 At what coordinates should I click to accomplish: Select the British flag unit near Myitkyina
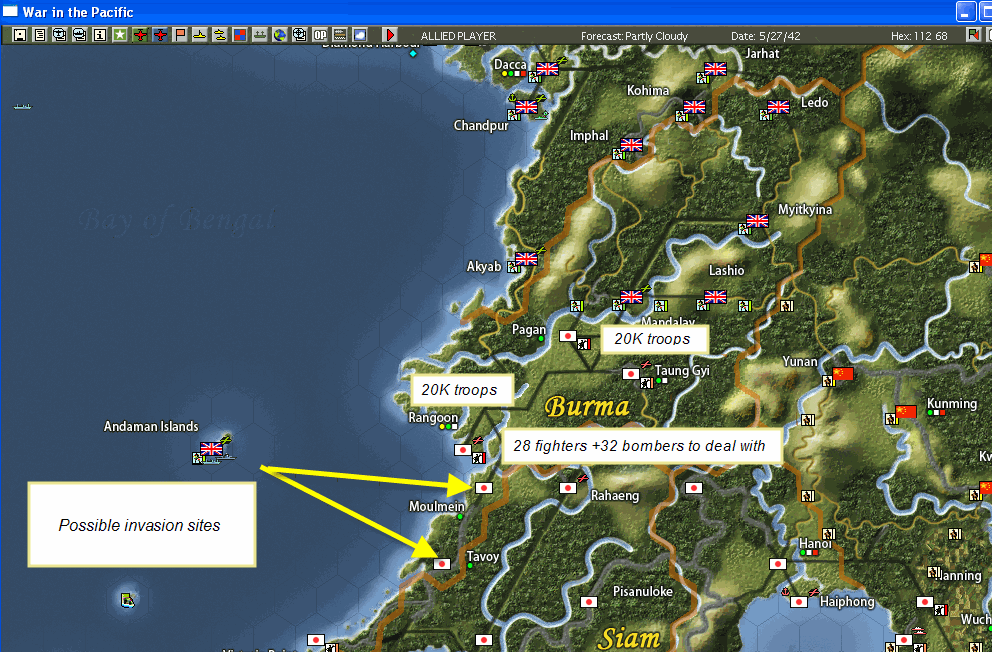(x=757, y=221)
